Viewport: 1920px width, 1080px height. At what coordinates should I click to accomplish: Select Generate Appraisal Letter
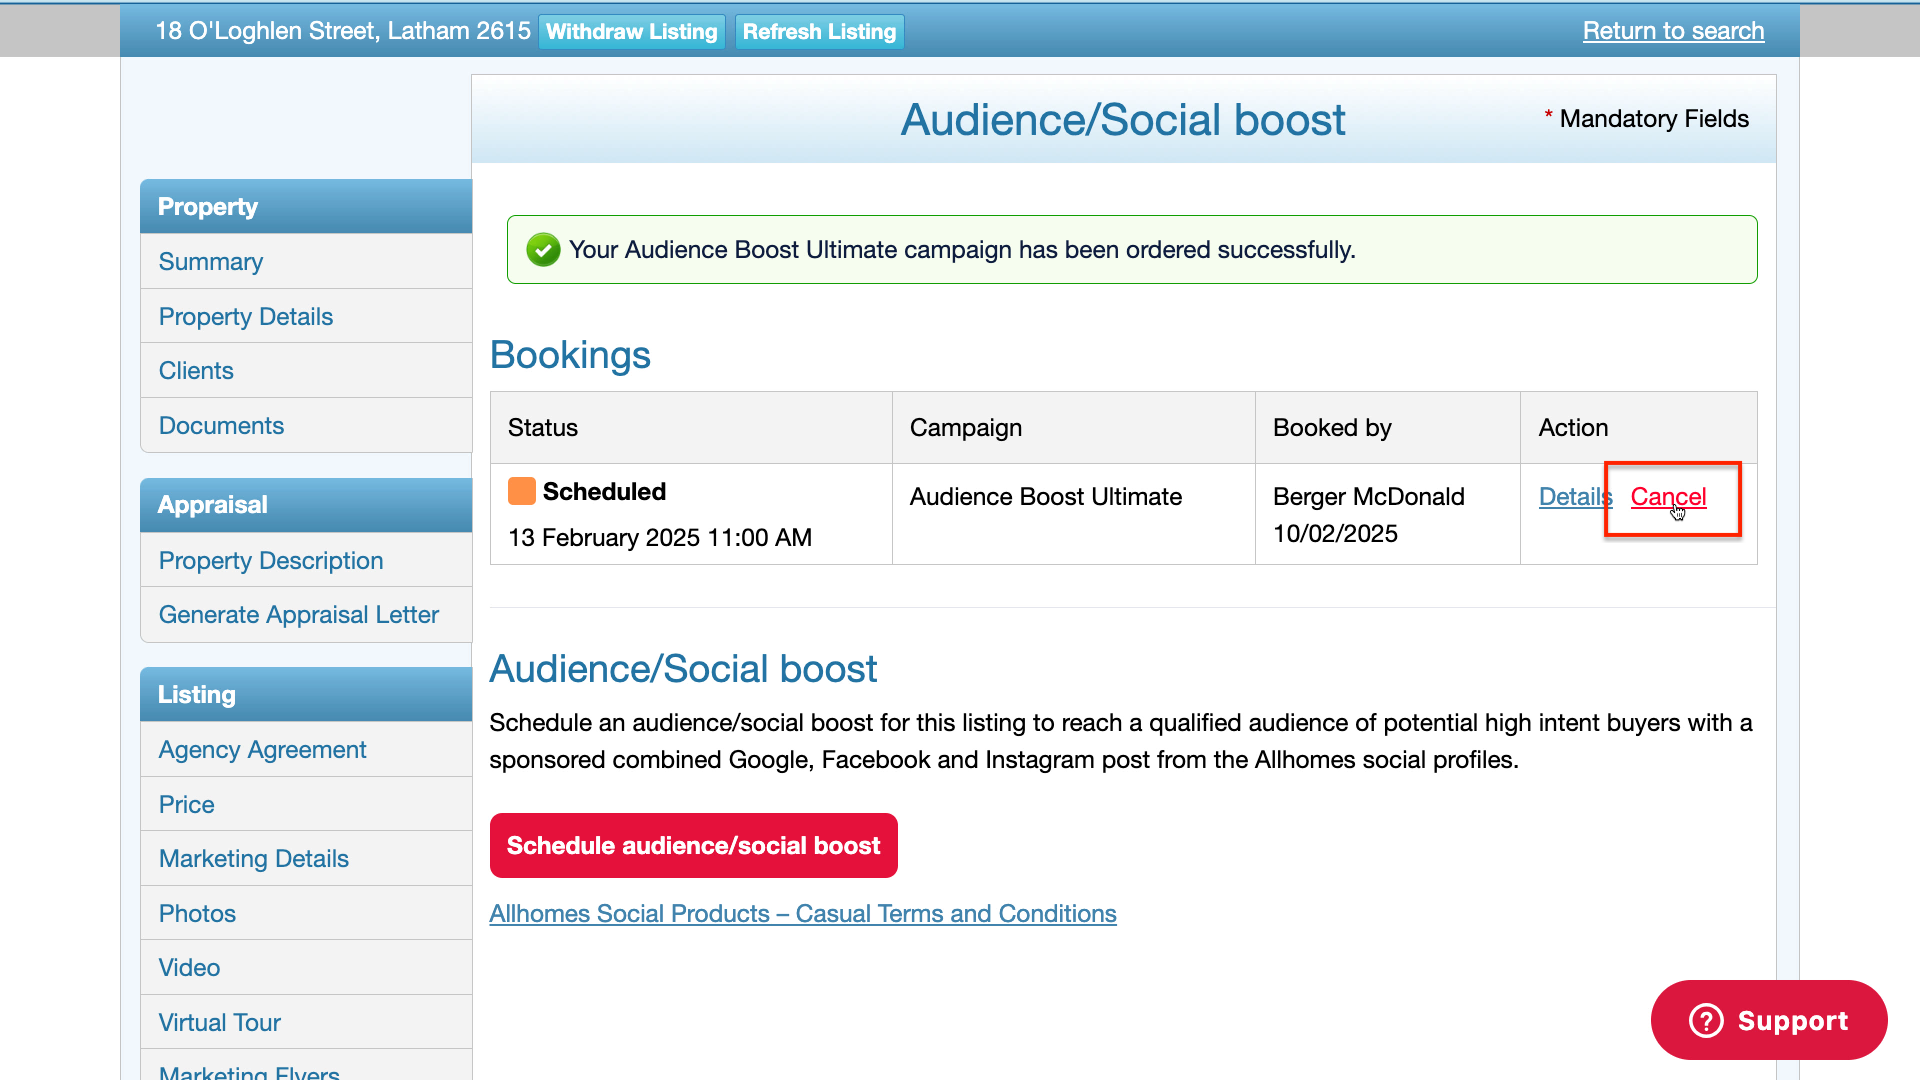[306, 615]
